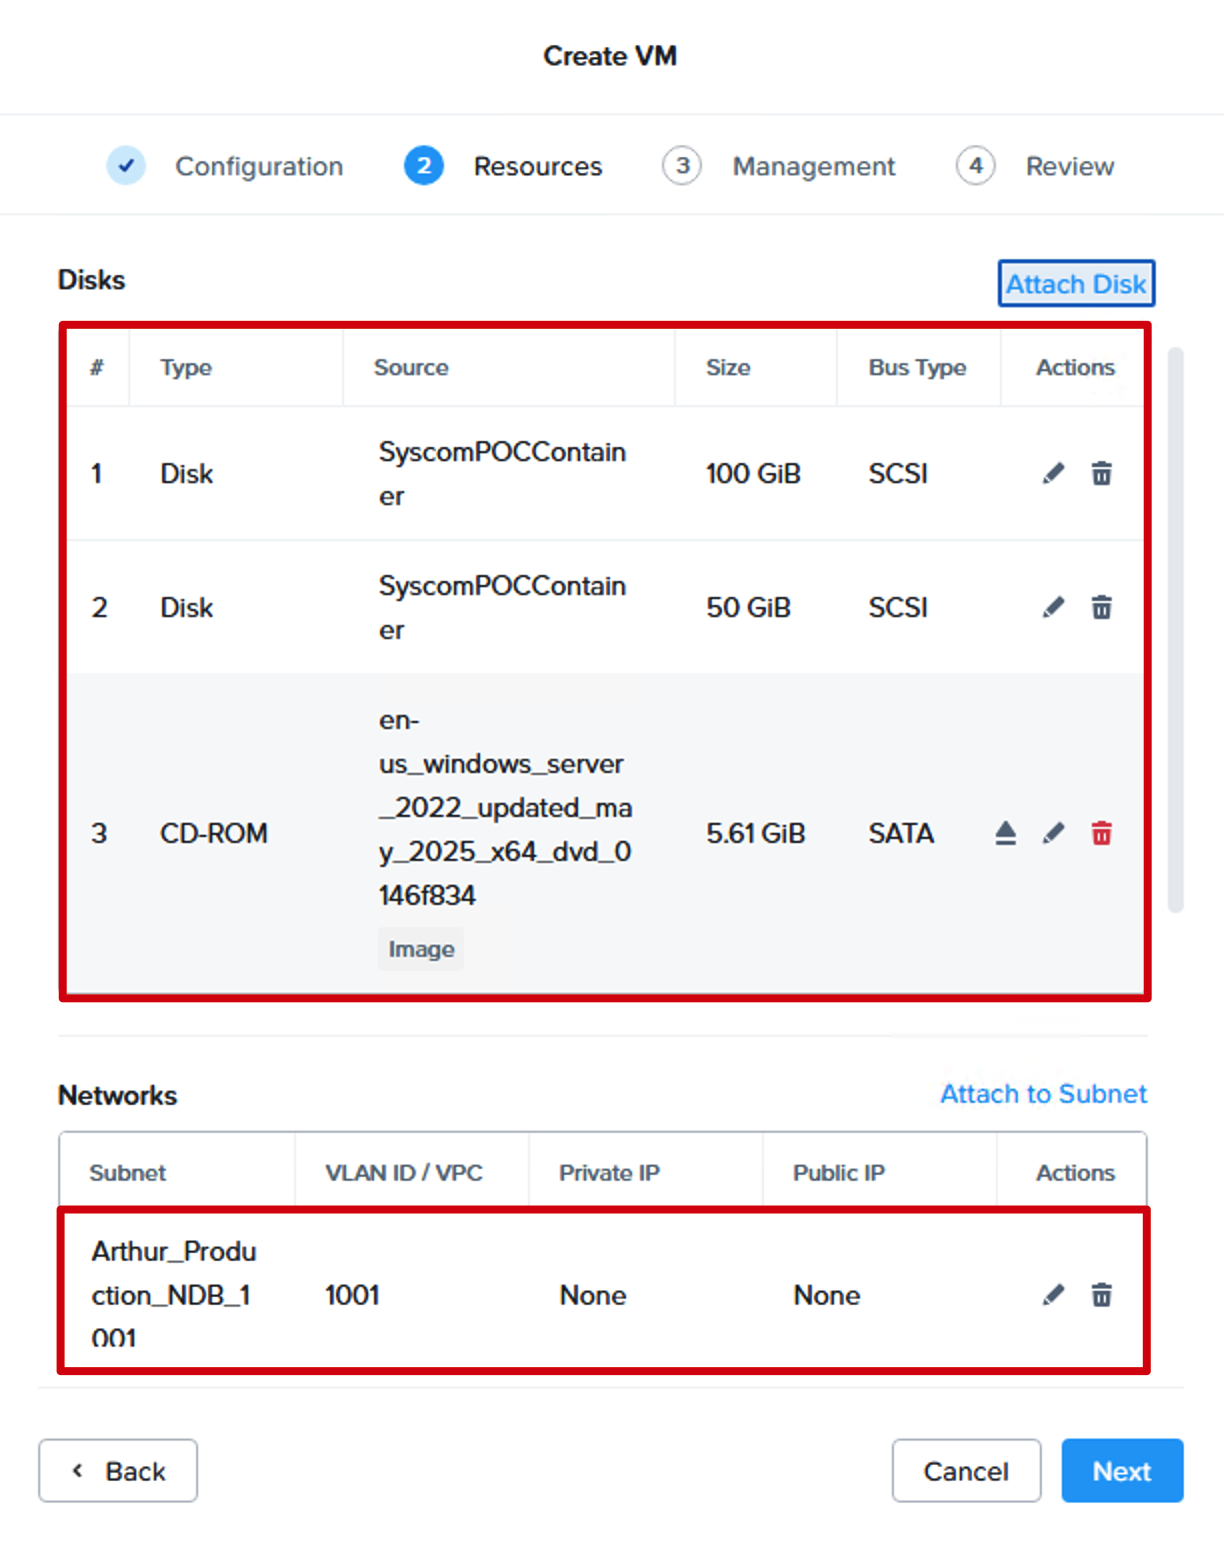Click SyscomPOCContainer source in disk row 1
1224x1558 pixels.
click(502, 474)
